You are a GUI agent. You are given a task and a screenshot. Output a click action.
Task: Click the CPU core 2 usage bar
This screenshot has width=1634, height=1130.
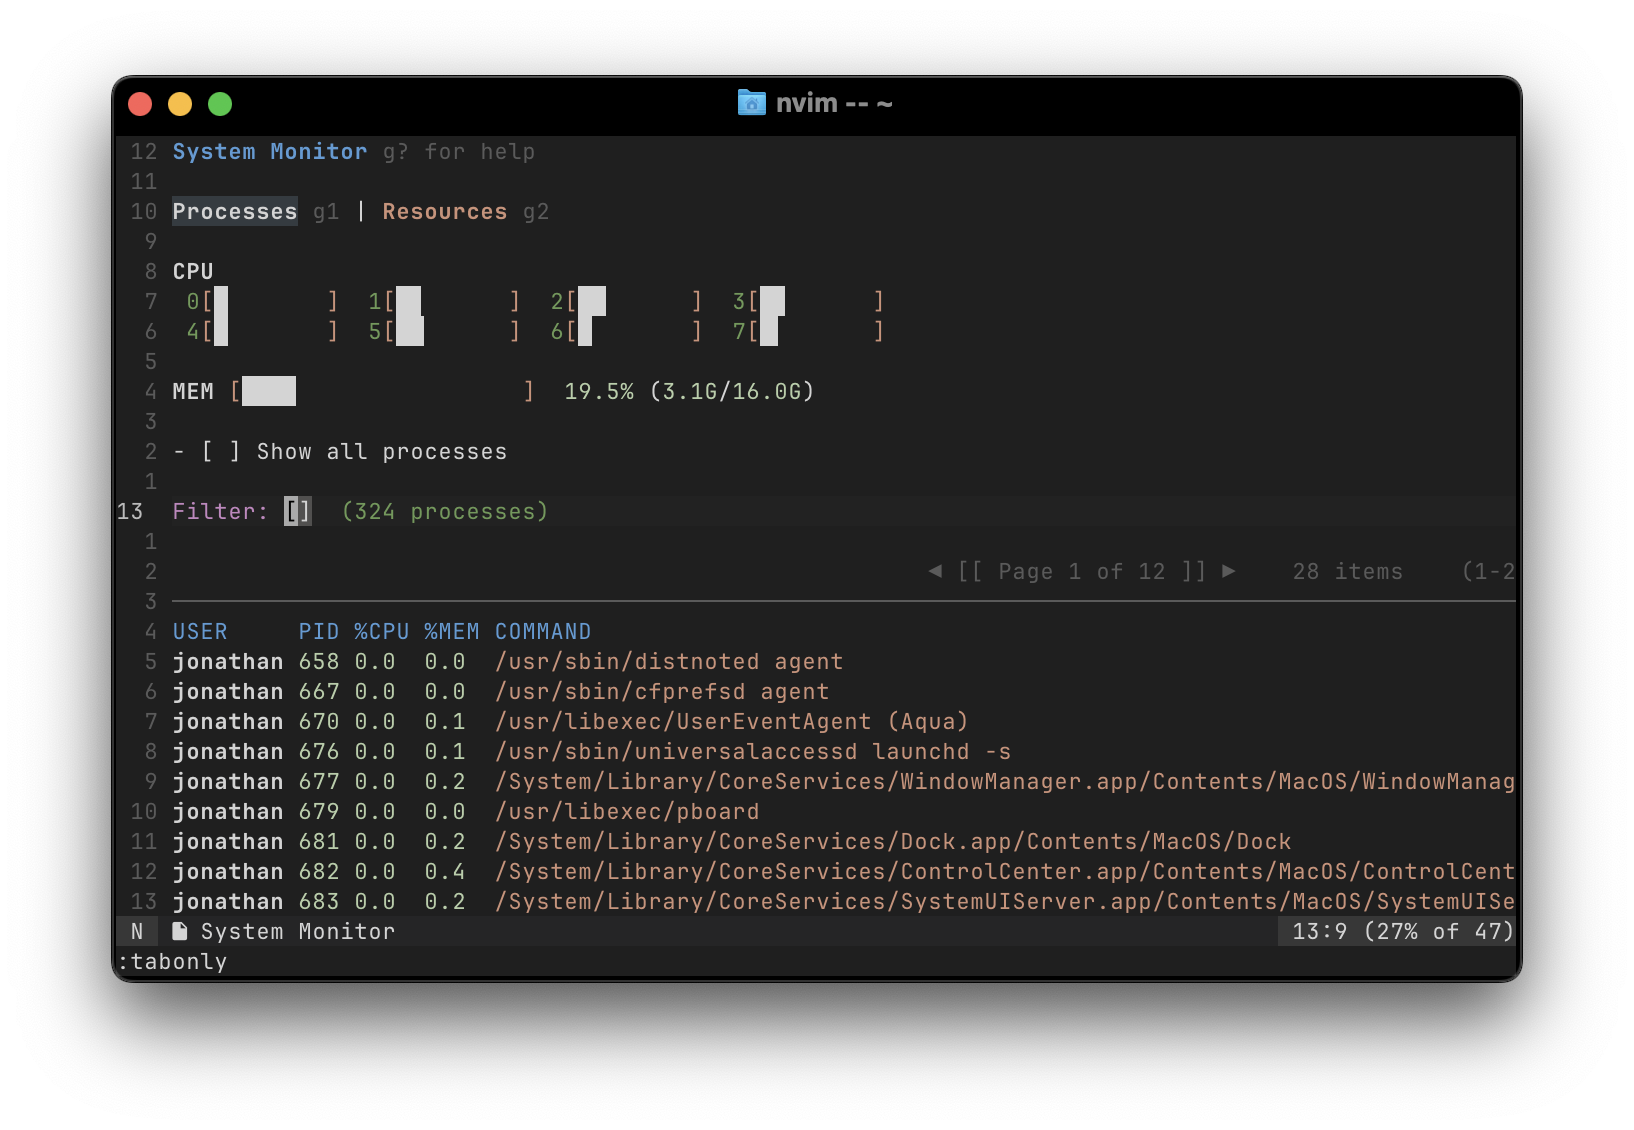point(634,301)
